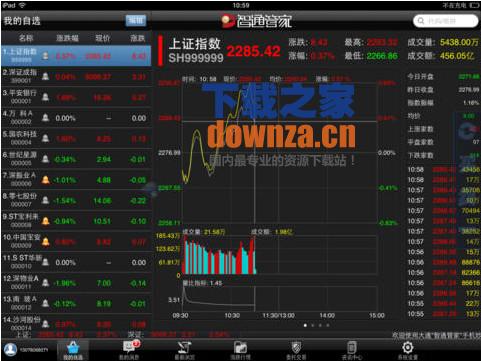Click the bell icon for 13.南玻A
This screenshot has height=361, width=481.
[x=46, y=304]
